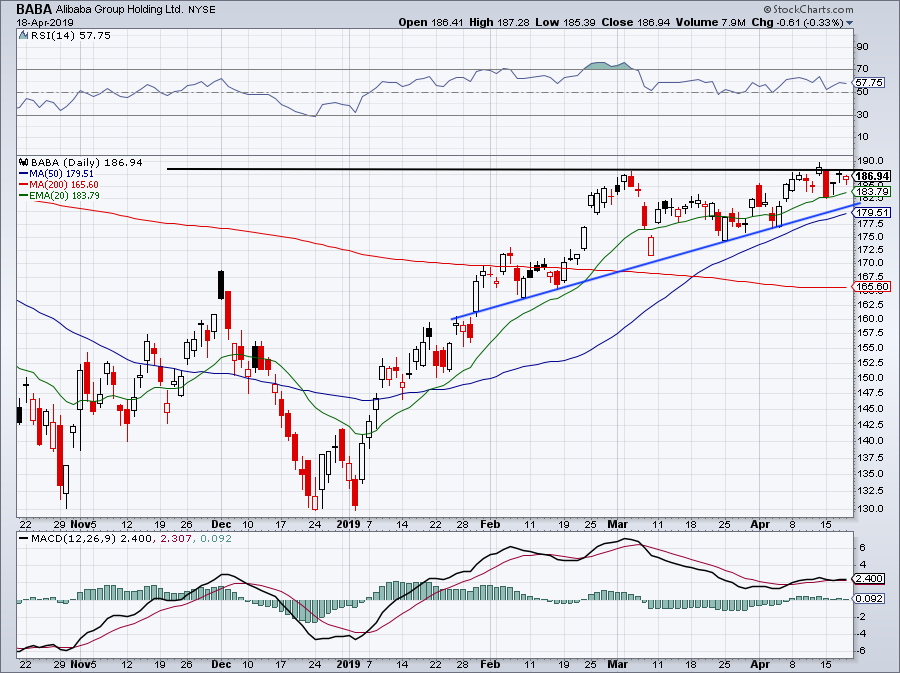Click the 130.0 price axis label
900x673 pixels.
871,508
